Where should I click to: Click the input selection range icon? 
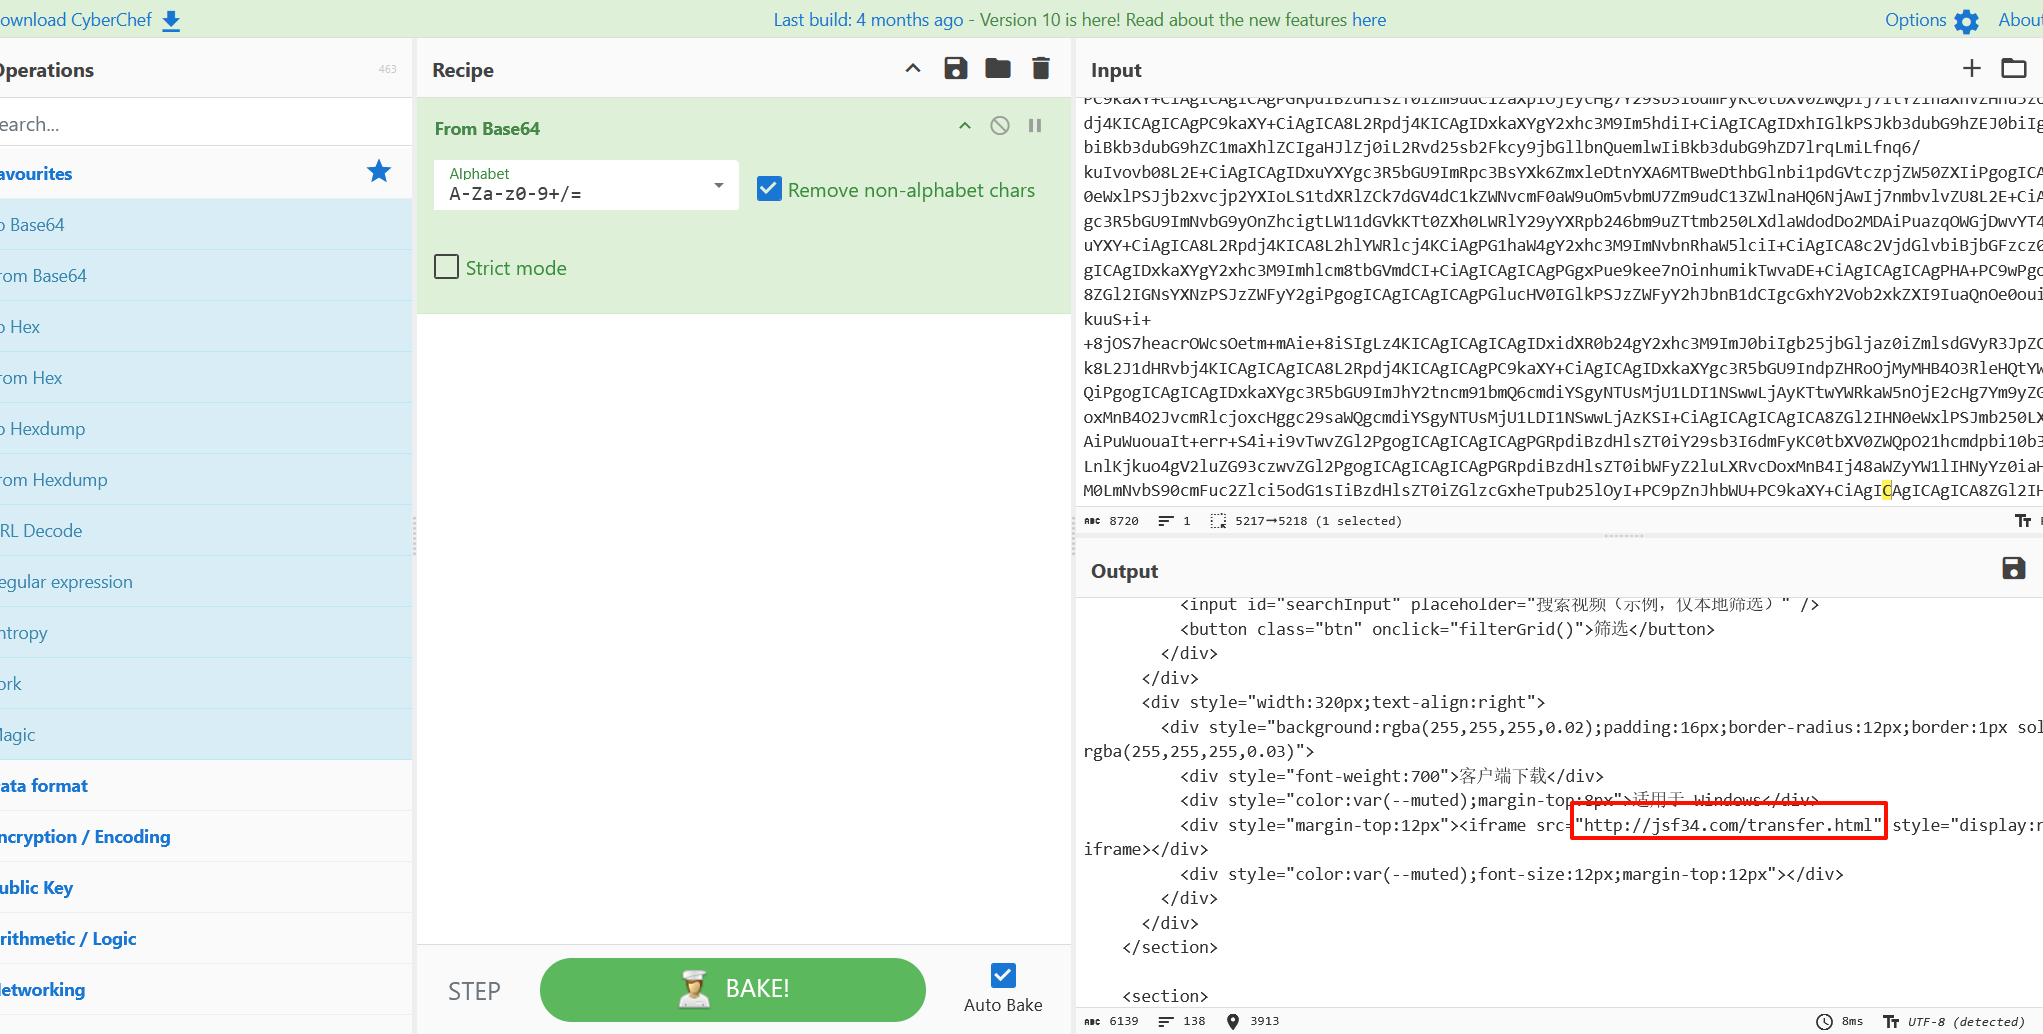click(1218, 521)
